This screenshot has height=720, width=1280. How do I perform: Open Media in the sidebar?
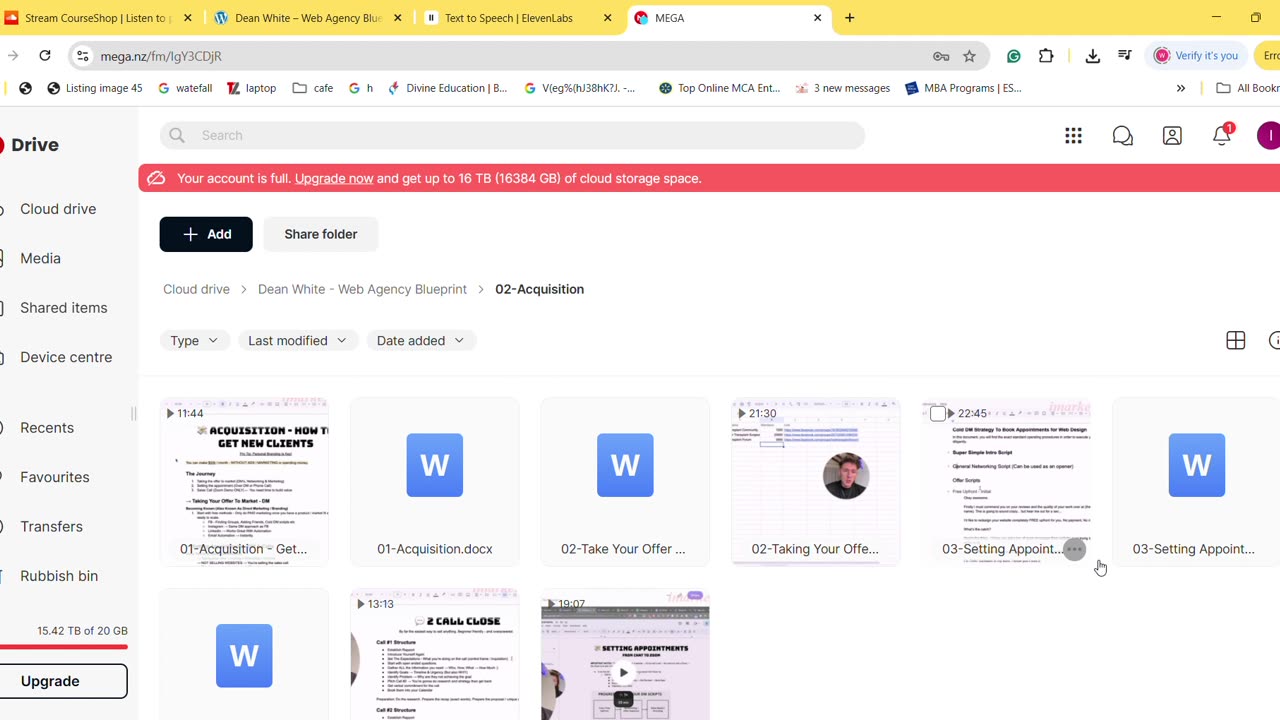tap(40, 258)
